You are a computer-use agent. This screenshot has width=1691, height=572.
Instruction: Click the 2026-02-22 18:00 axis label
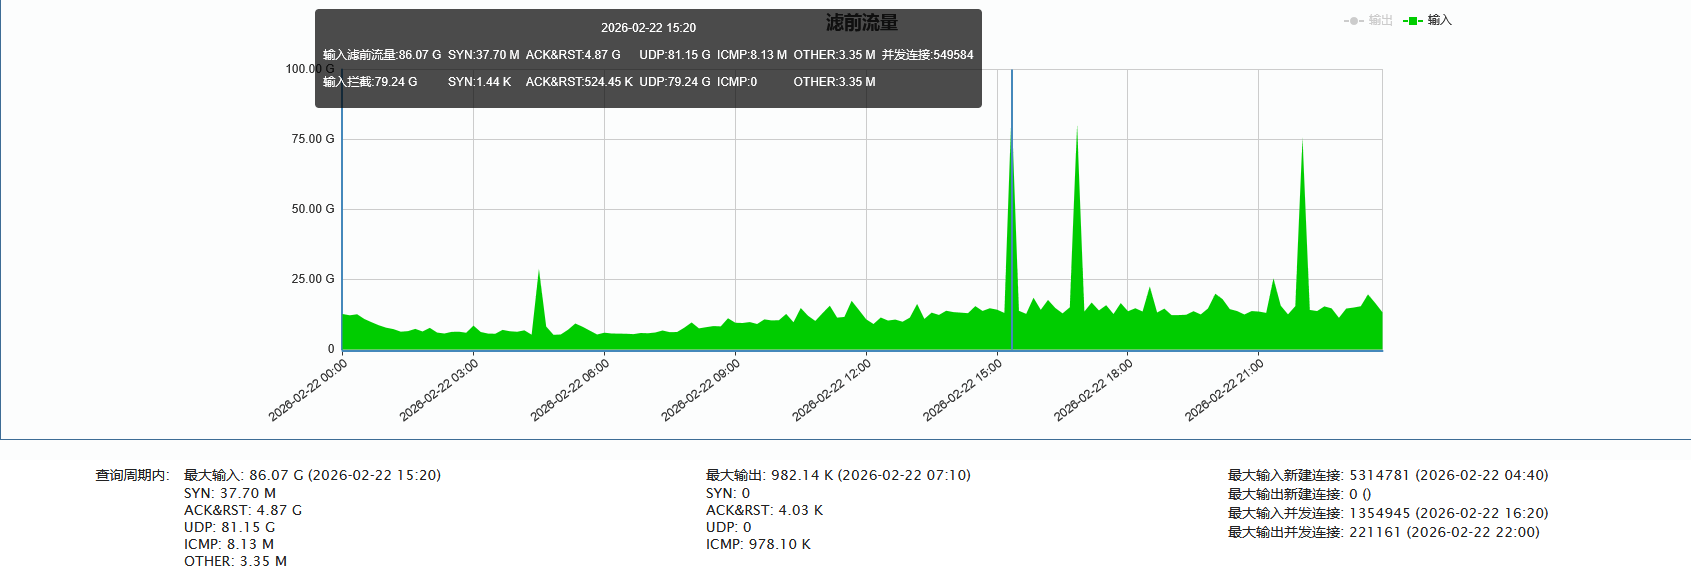pyautogui.click(x=1095, y=390)
